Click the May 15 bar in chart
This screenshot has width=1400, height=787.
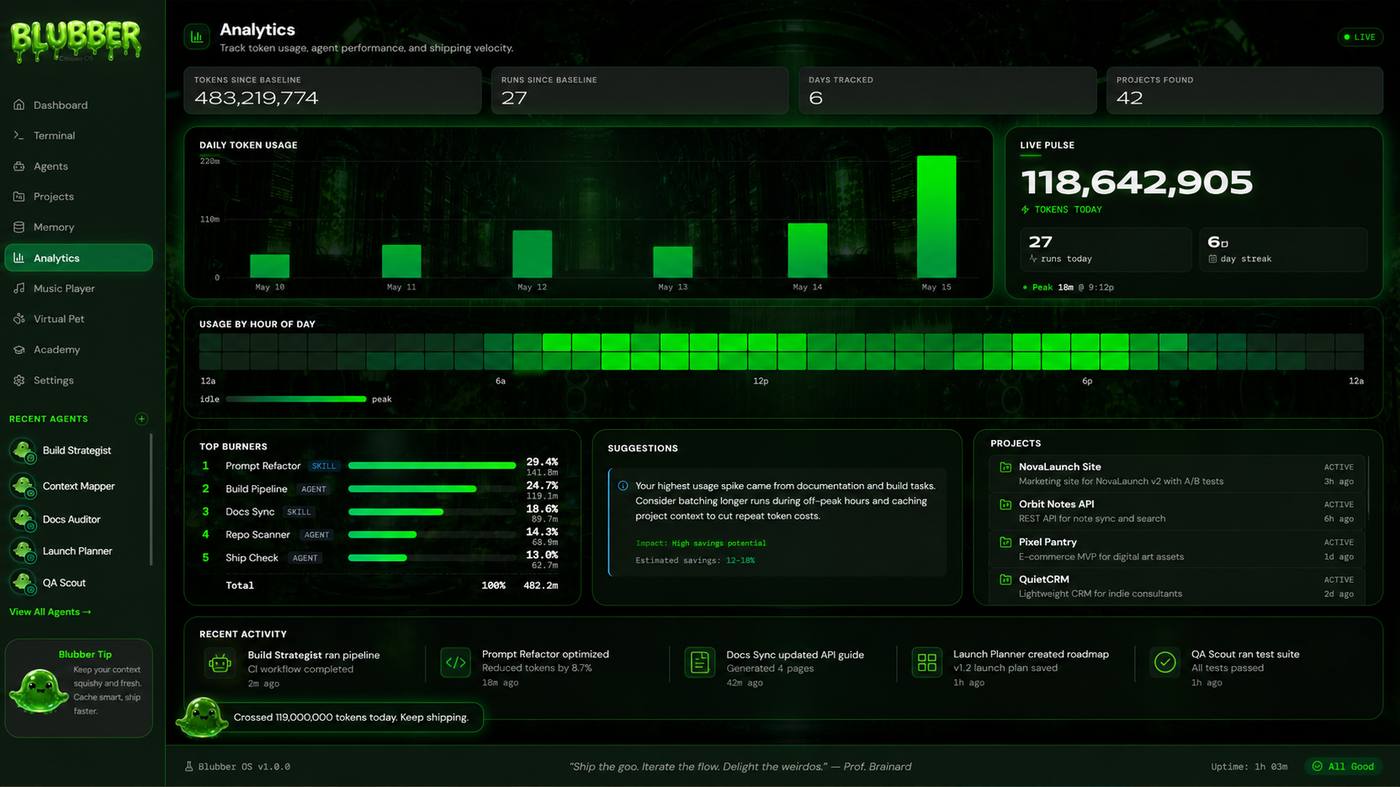click(936, 217)
